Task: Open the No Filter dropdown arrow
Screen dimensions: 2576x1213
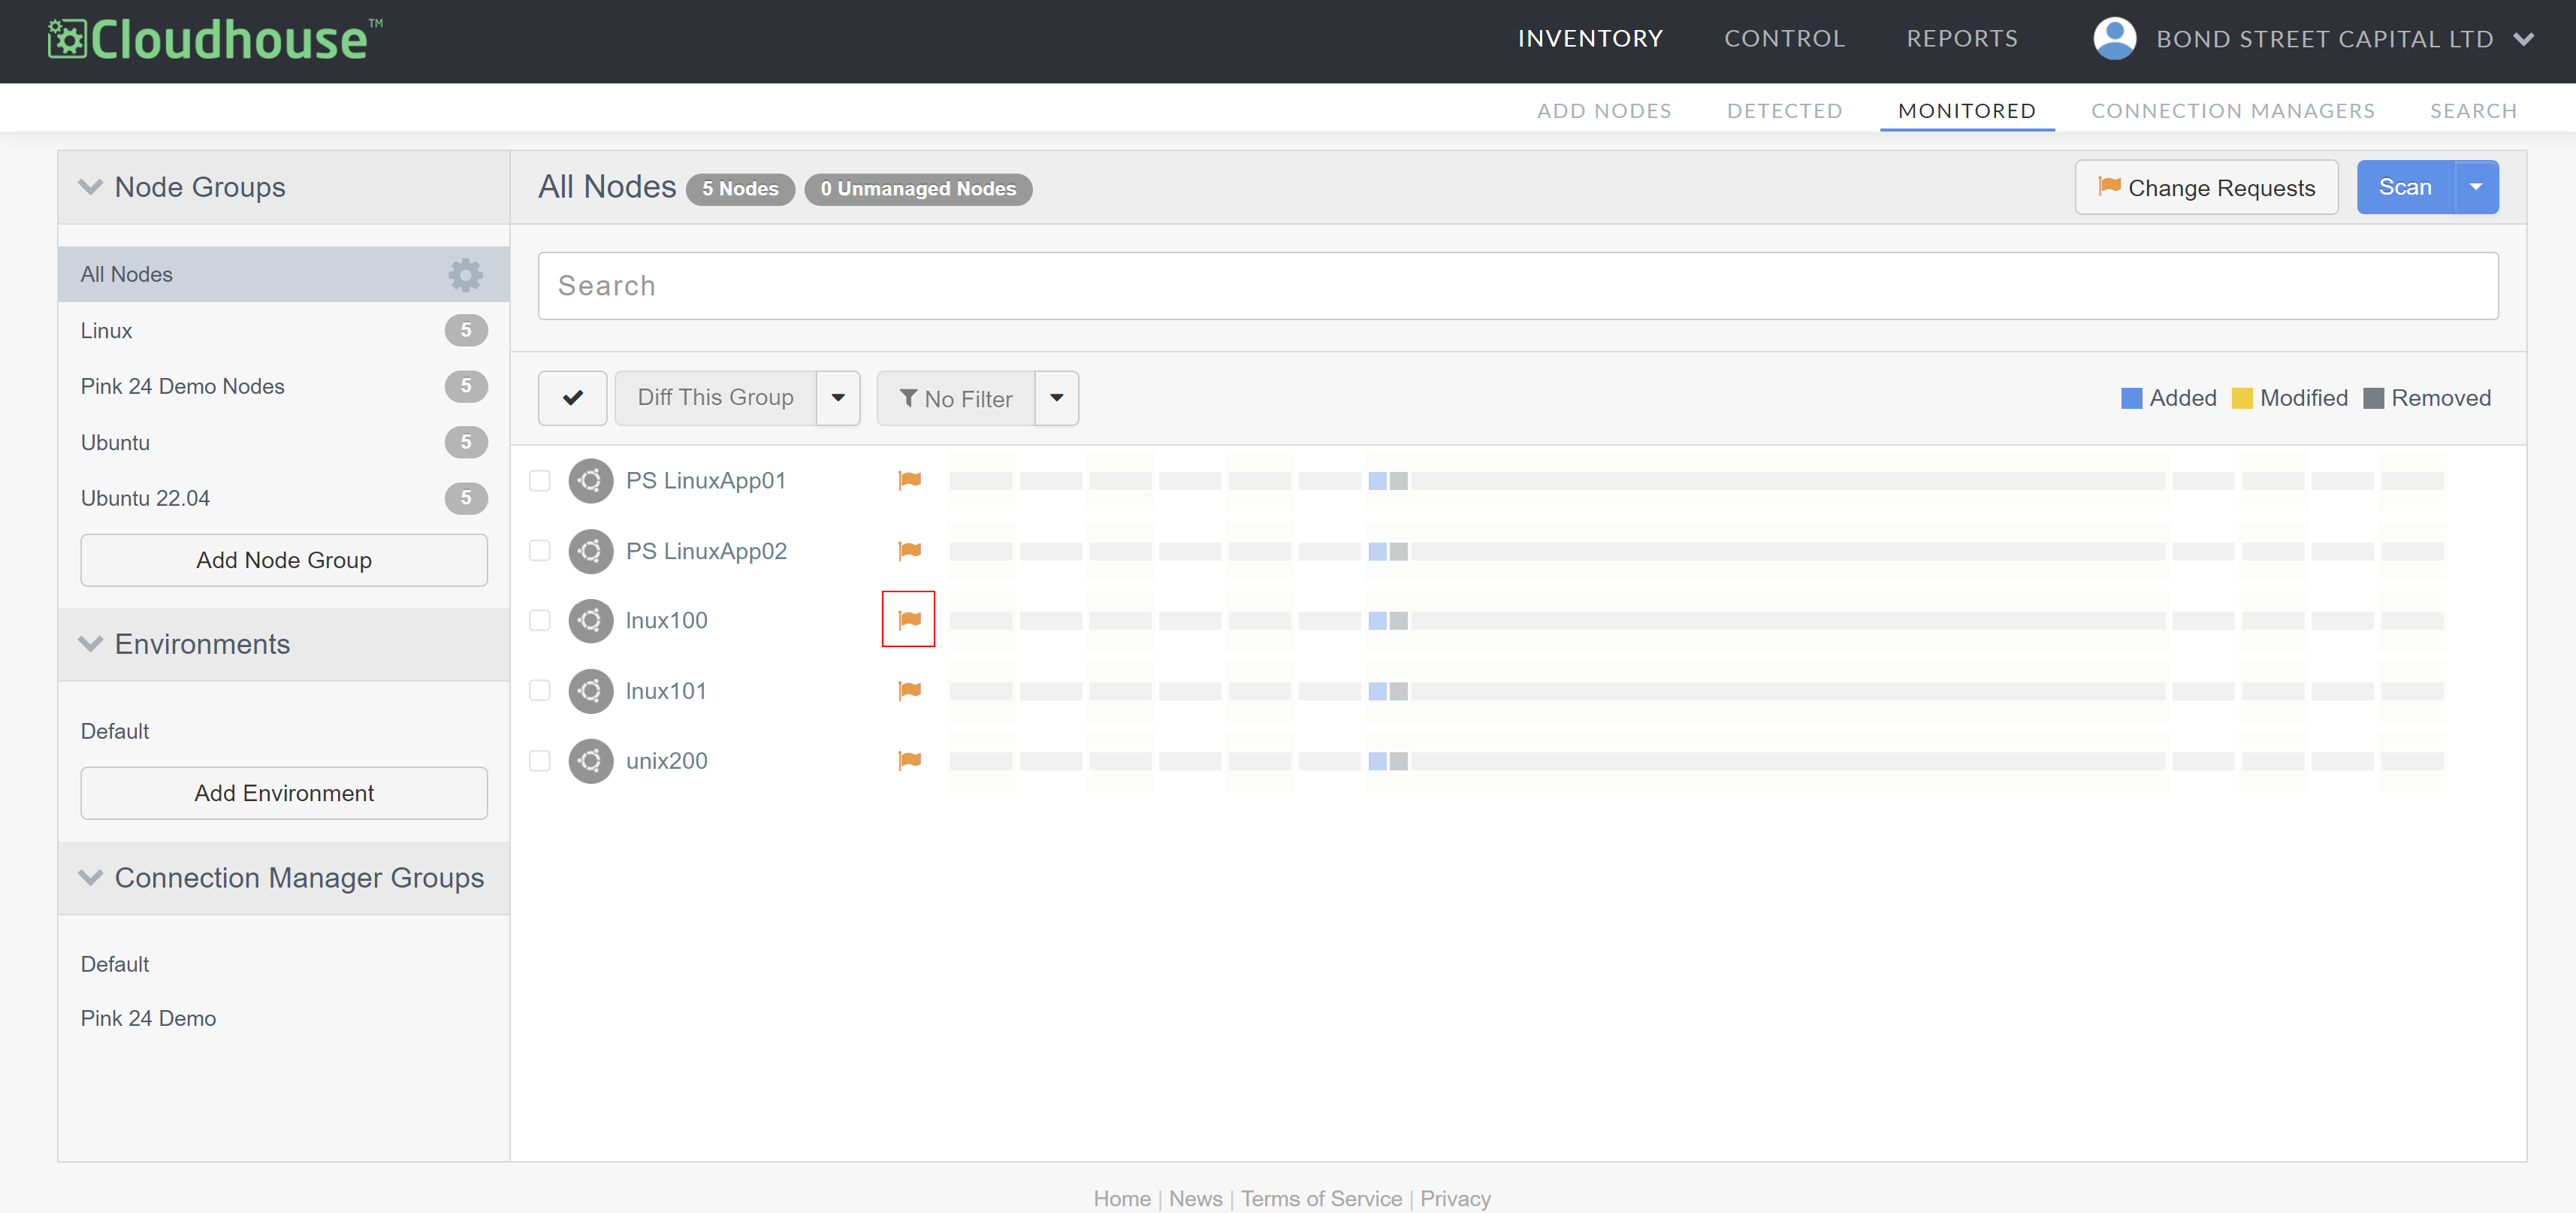Action: click(x=1056, y=398)
